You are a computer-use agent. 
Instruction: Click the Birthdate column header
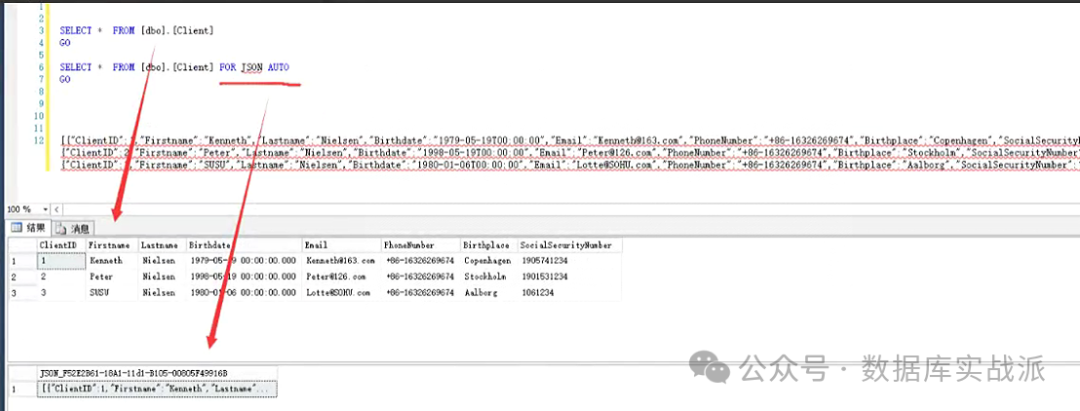(x=210, y=244)
